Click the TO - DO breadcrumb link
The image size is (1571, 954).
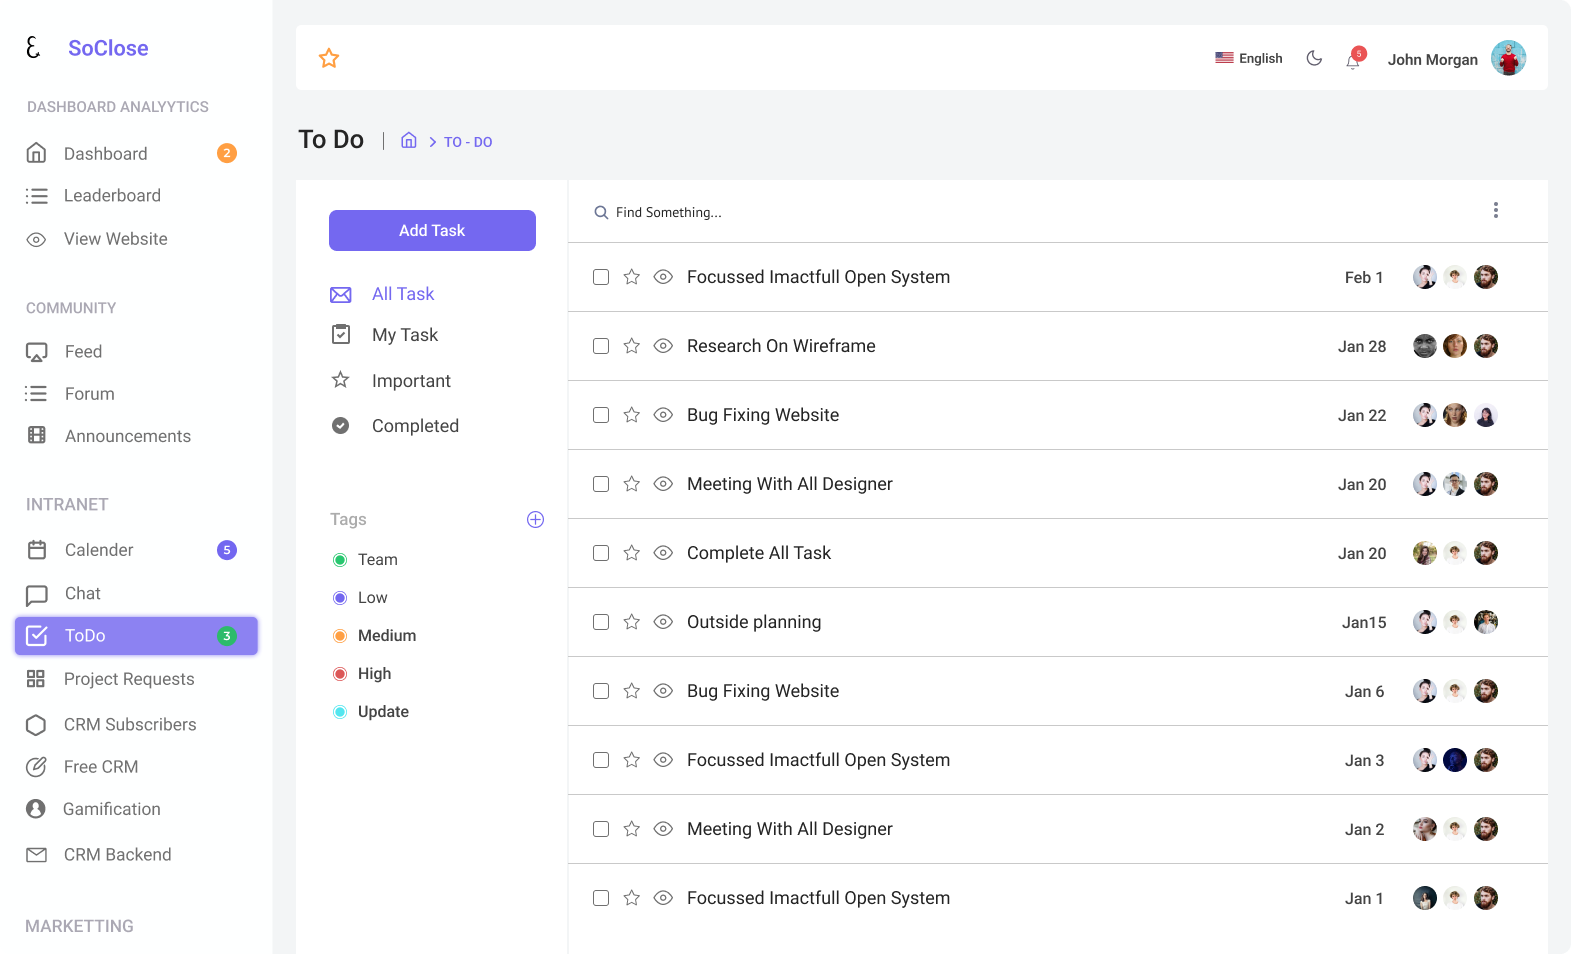coord(468,142)
